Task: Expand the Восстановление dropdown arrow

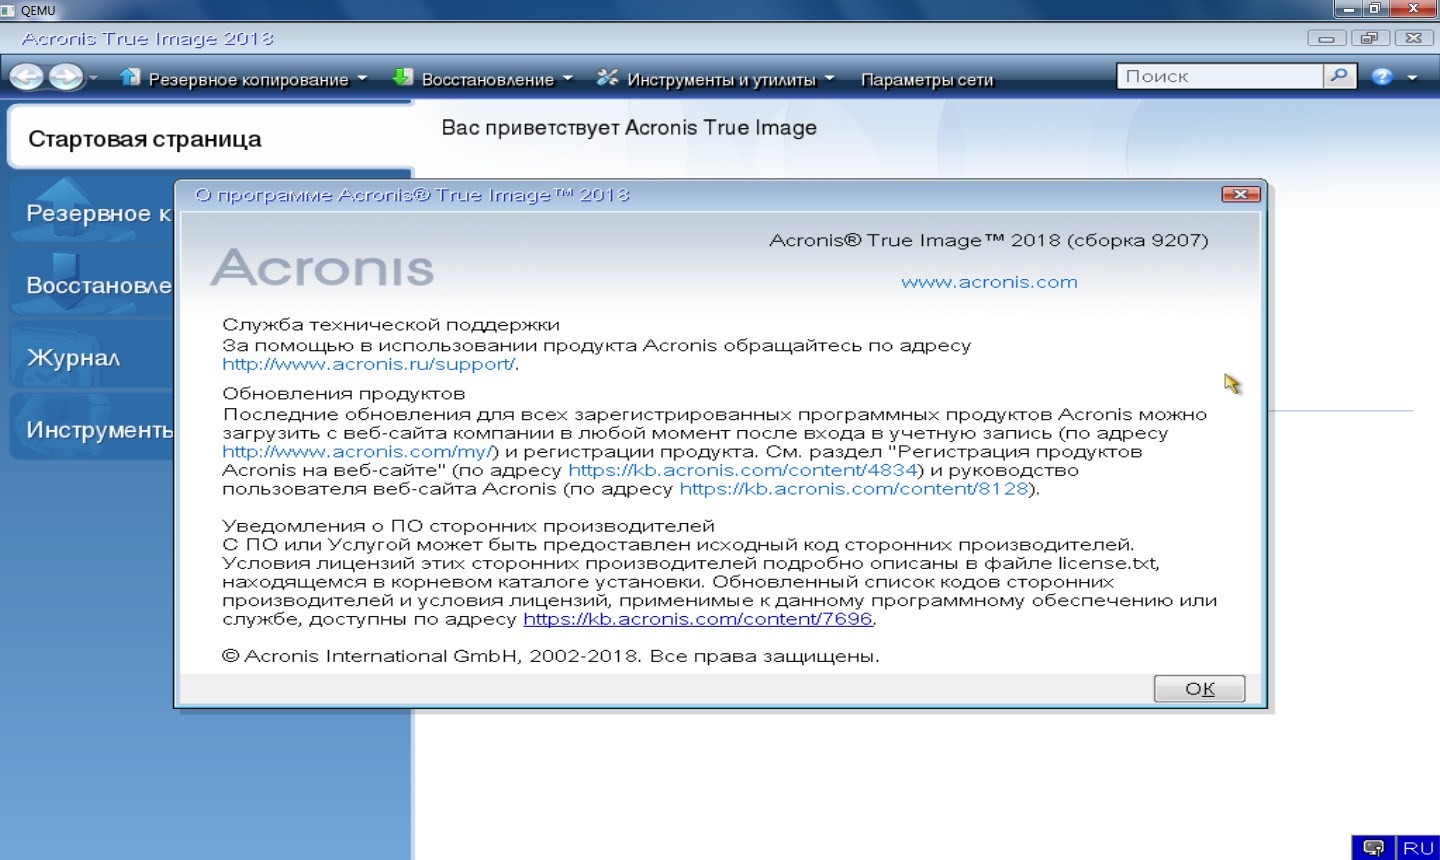Action: tap(567, 78)
